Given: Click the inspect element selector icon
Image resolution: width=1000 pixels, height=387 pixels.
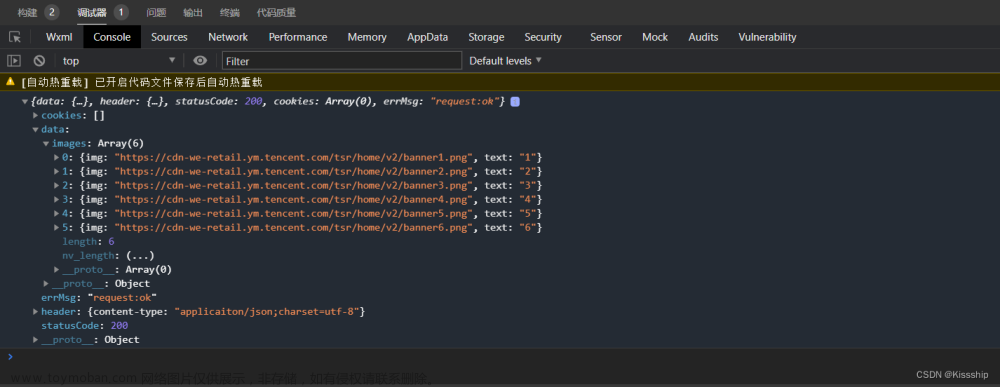Looking at the screenshot, I should pos(15,37).
